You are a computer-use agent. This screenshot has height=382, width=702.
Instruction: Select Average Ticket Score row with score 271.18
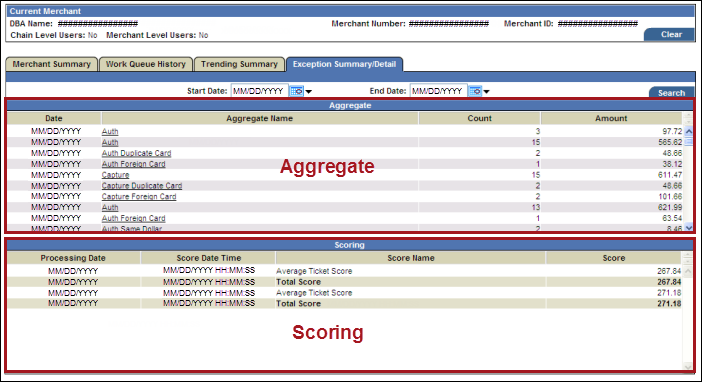(344, 293)
